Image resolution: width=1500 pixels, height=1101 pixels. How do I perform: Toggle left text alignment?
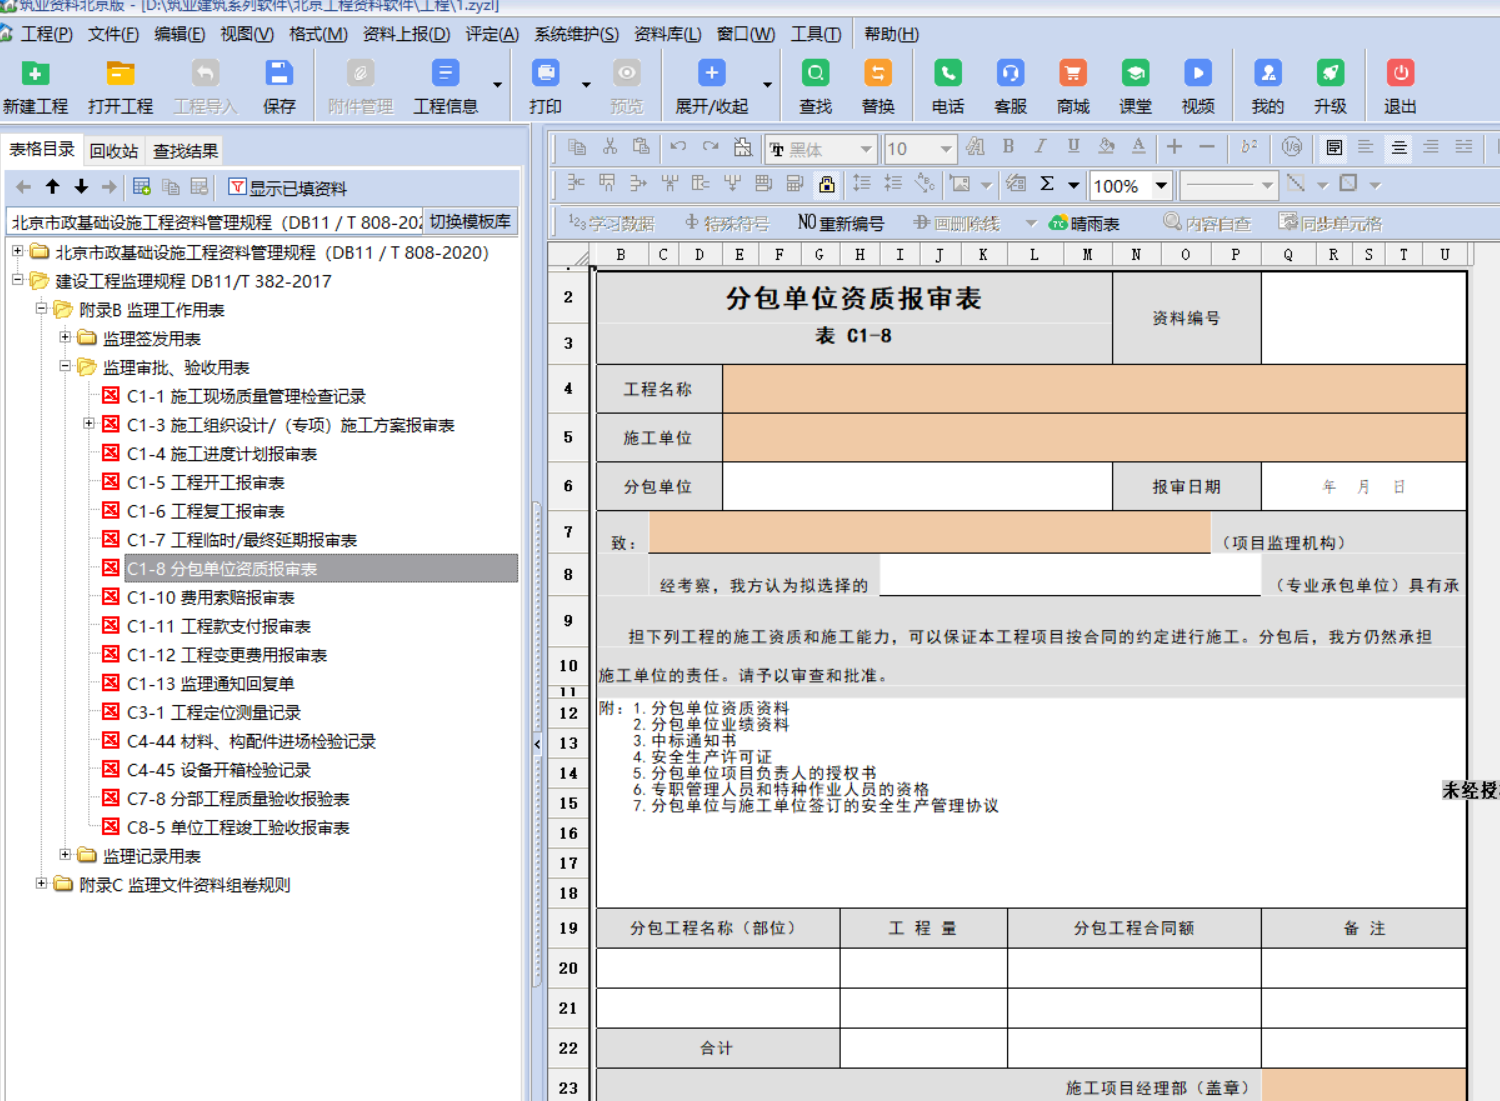coord(1366,147)
